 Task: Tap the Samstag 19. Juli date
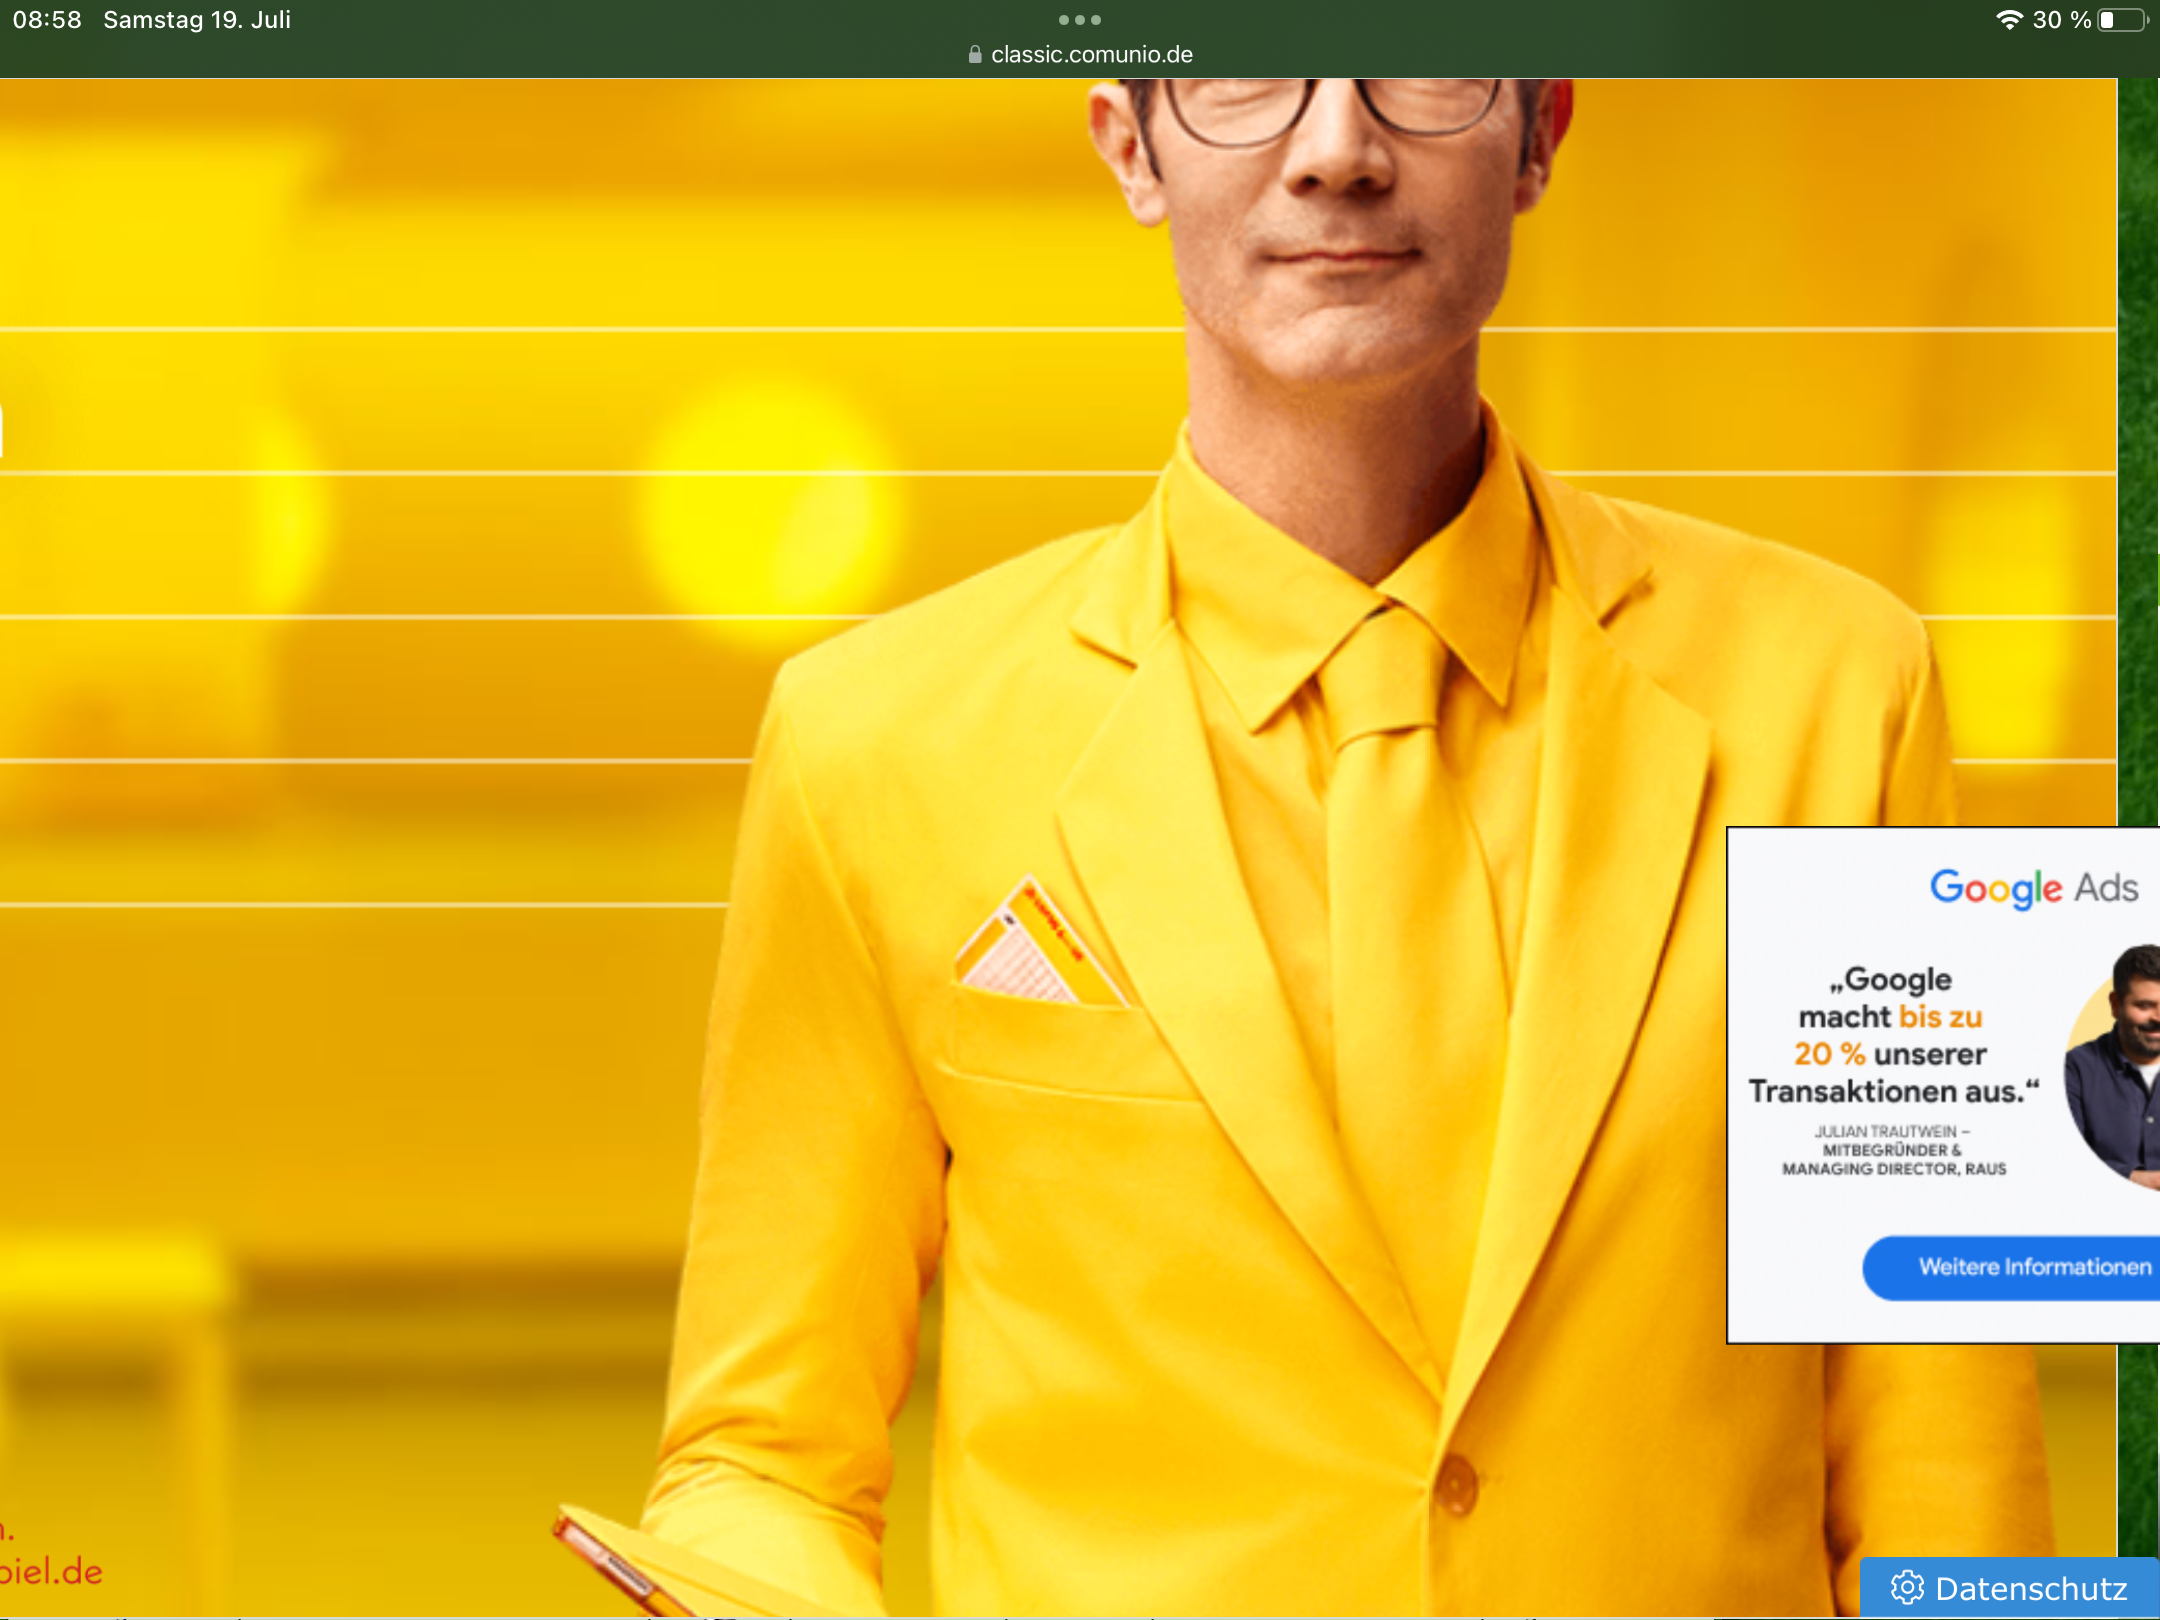(x=197, y=20)
